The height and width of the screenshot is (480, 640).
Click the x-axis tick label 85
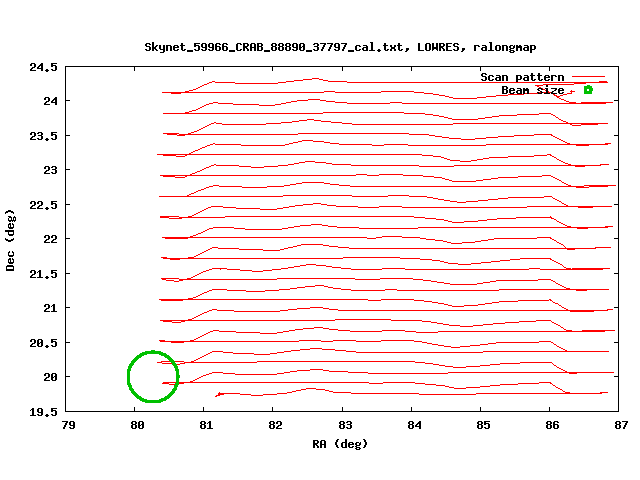[x=483, y=425]
